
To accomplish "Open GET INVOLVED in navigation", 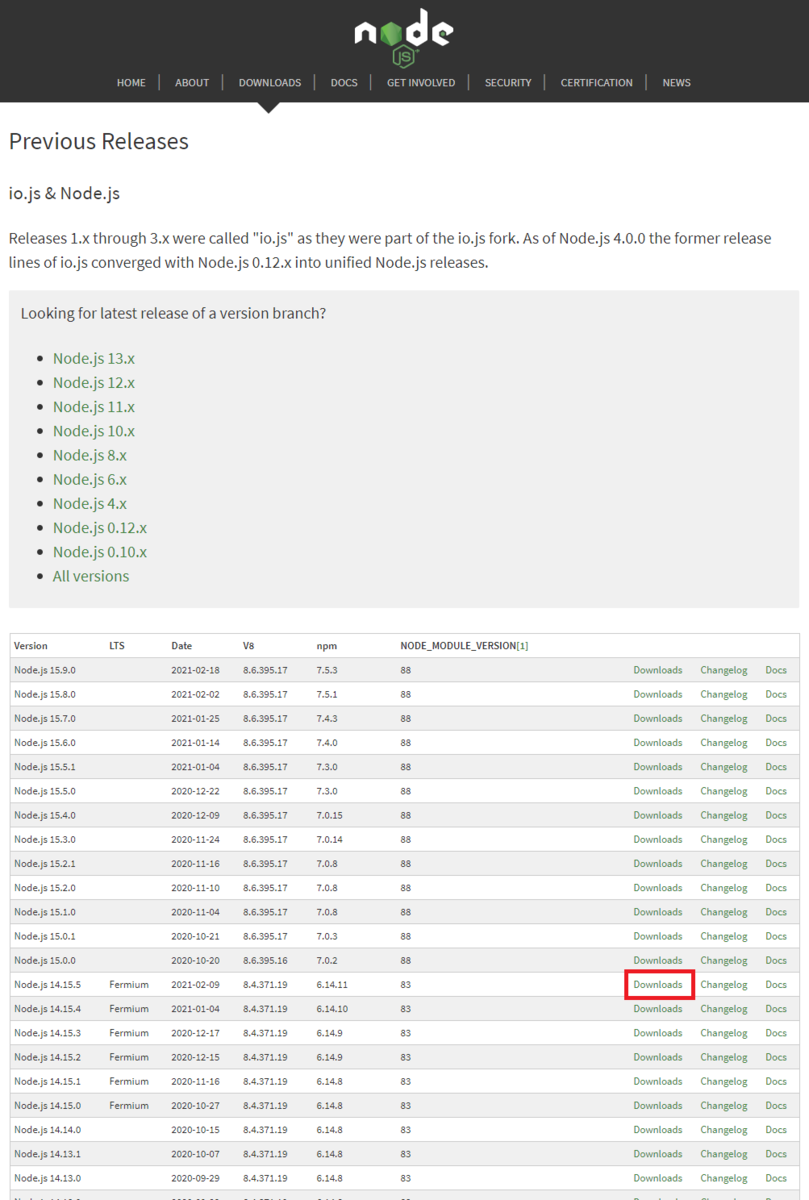I will pos(421,83).
